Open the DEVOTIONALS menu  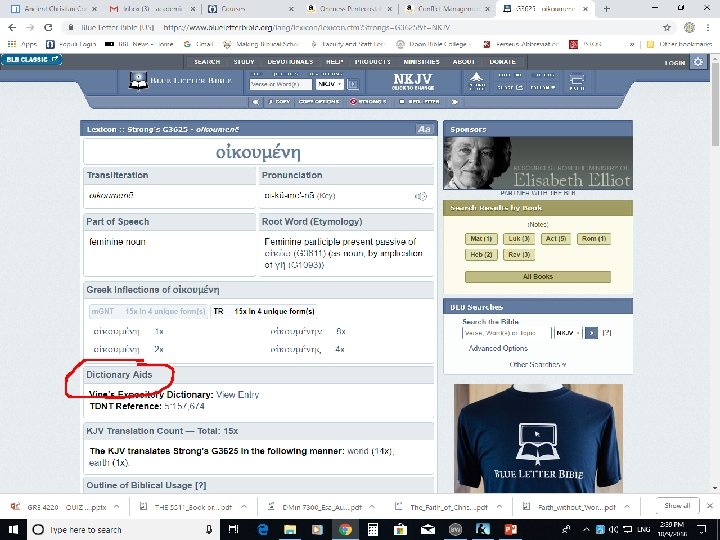point(290,62)
